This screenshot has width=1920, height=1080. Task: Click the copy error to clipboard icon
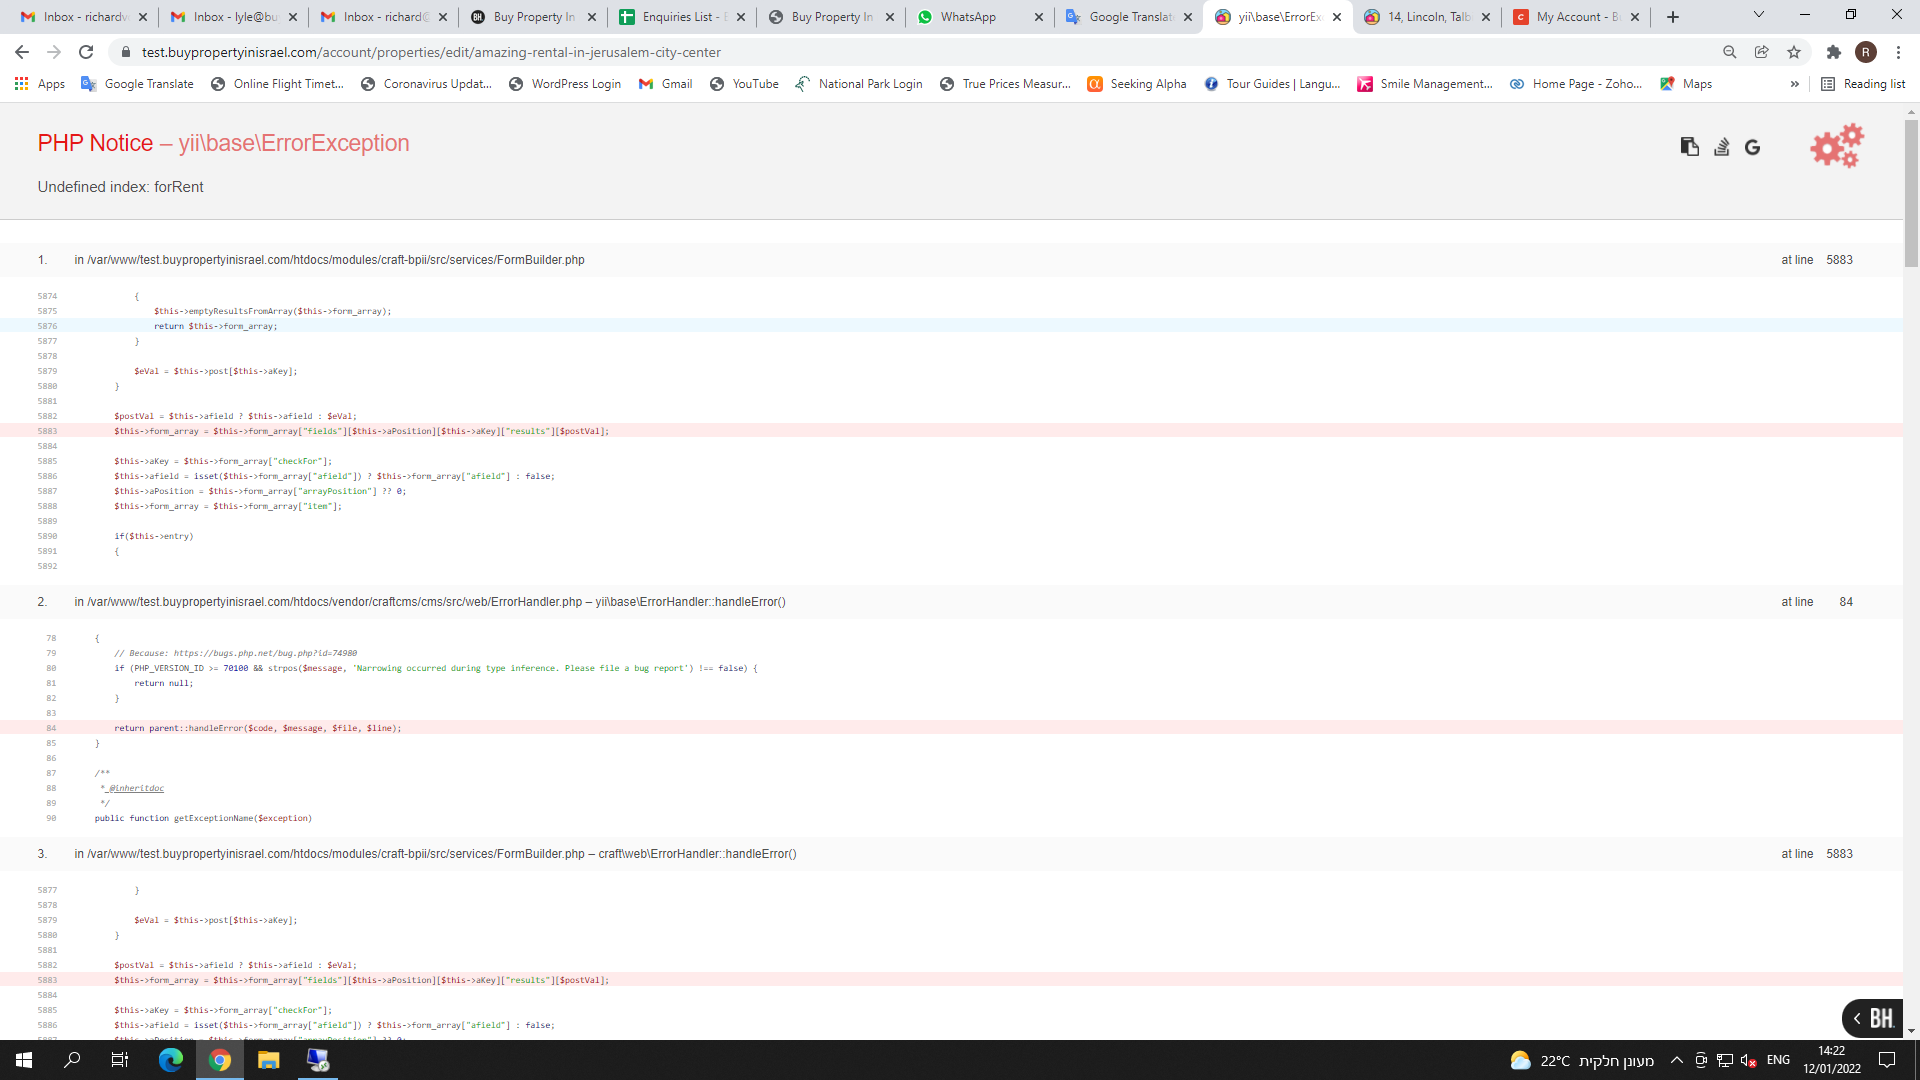coord(1690,147)
